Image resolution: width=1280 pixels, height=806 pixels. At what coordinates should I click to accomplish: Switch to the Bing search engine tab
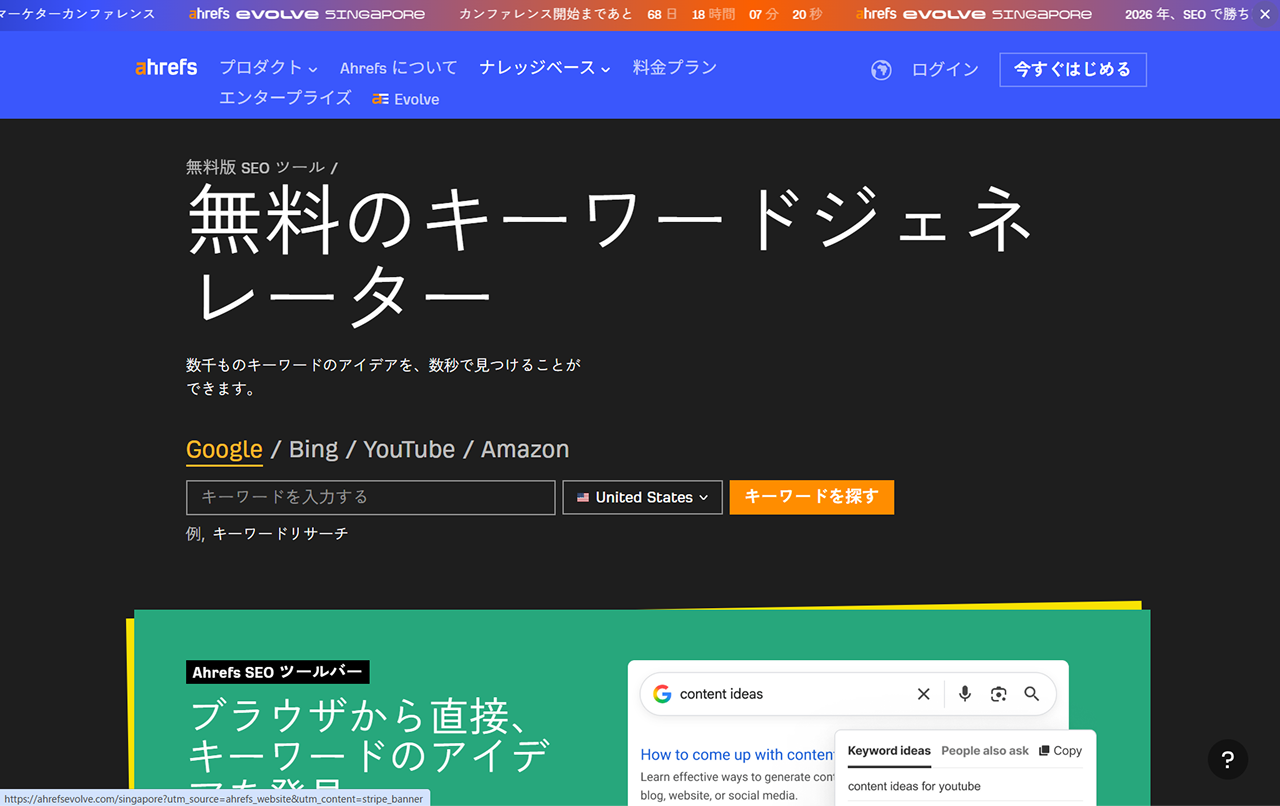pyautogui.click(x=313, y=450)
